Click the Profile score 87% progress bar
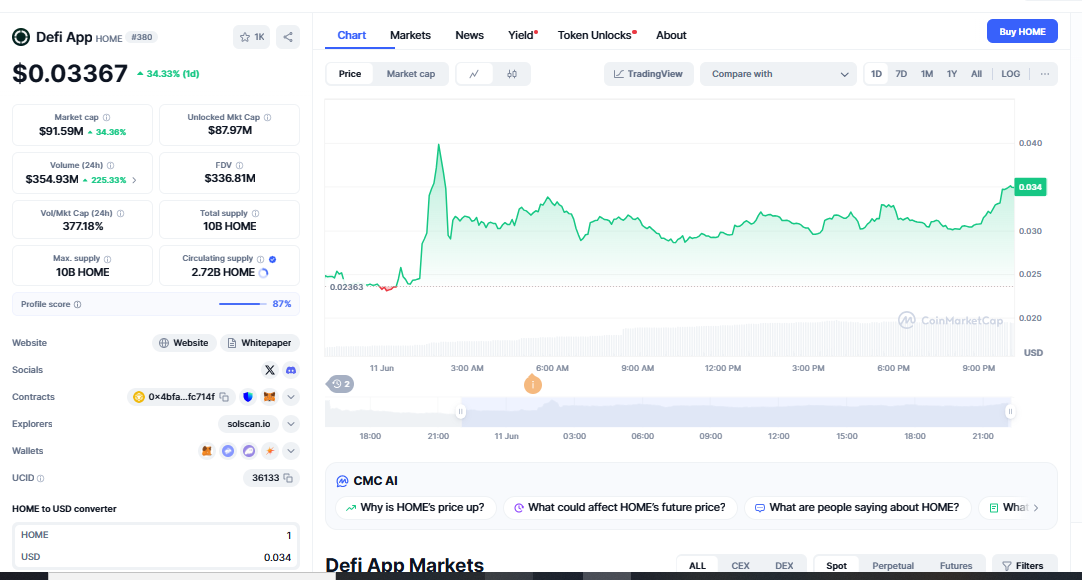This screenshot has height=580, width=1082. point(243,304)
